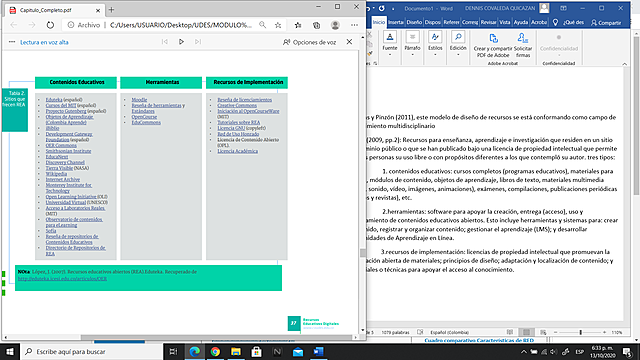Open the Referencias tab in Word

451,22
